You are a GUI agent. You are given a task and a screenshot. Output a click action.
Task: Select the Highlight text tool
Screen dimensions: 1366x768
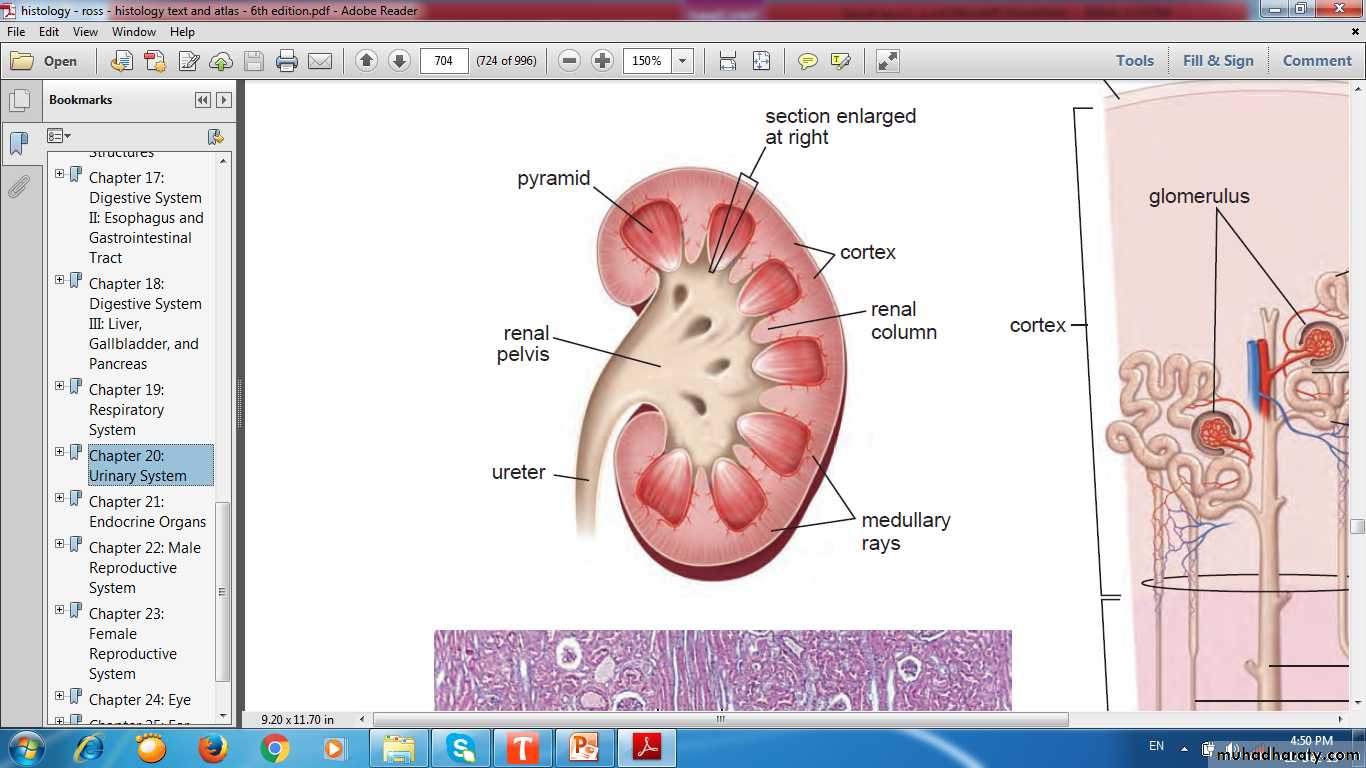840,61
